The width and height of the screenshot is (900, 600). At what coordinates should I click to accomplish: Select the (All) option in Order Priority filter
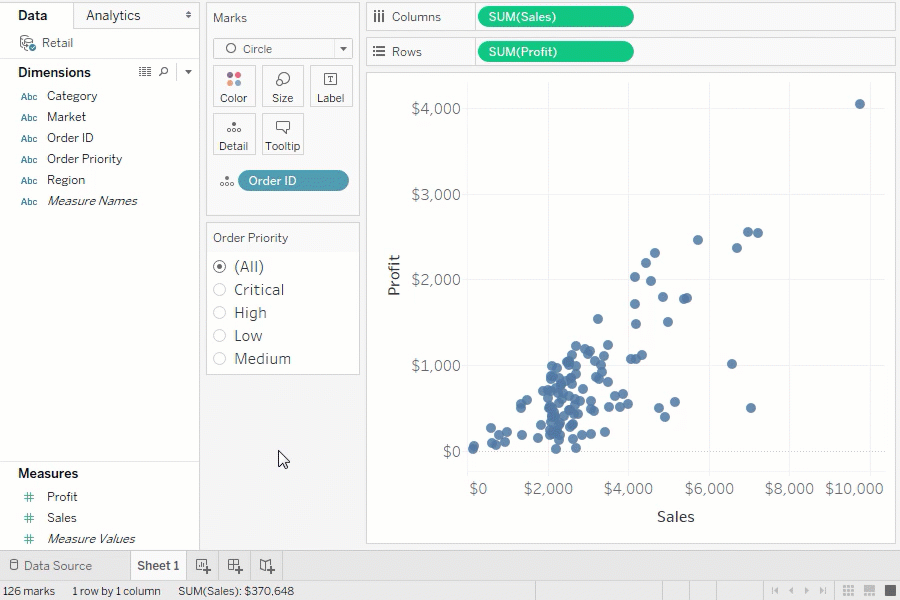pos(220,266)
